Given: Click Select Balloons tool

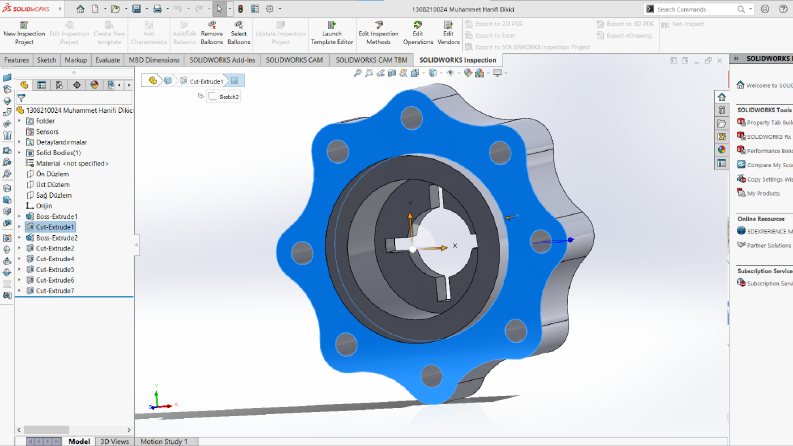Looking at the screenshot, I should [x=239, y=33].
